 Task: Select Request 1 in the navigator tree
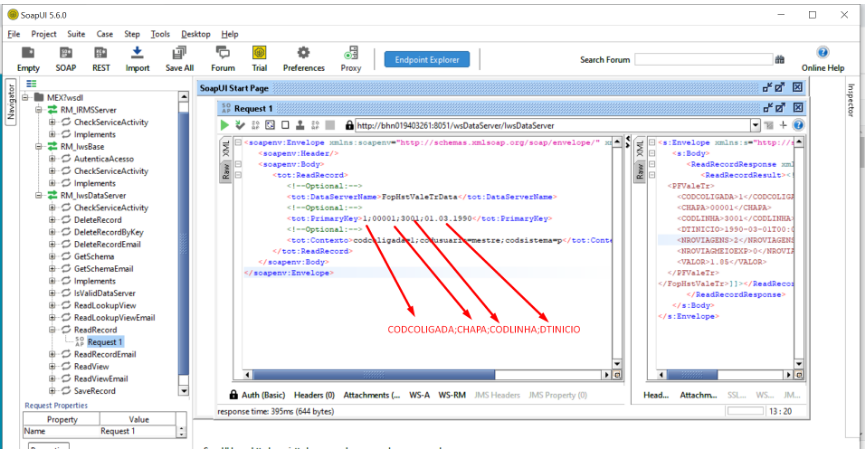click(x=104, y=342)
